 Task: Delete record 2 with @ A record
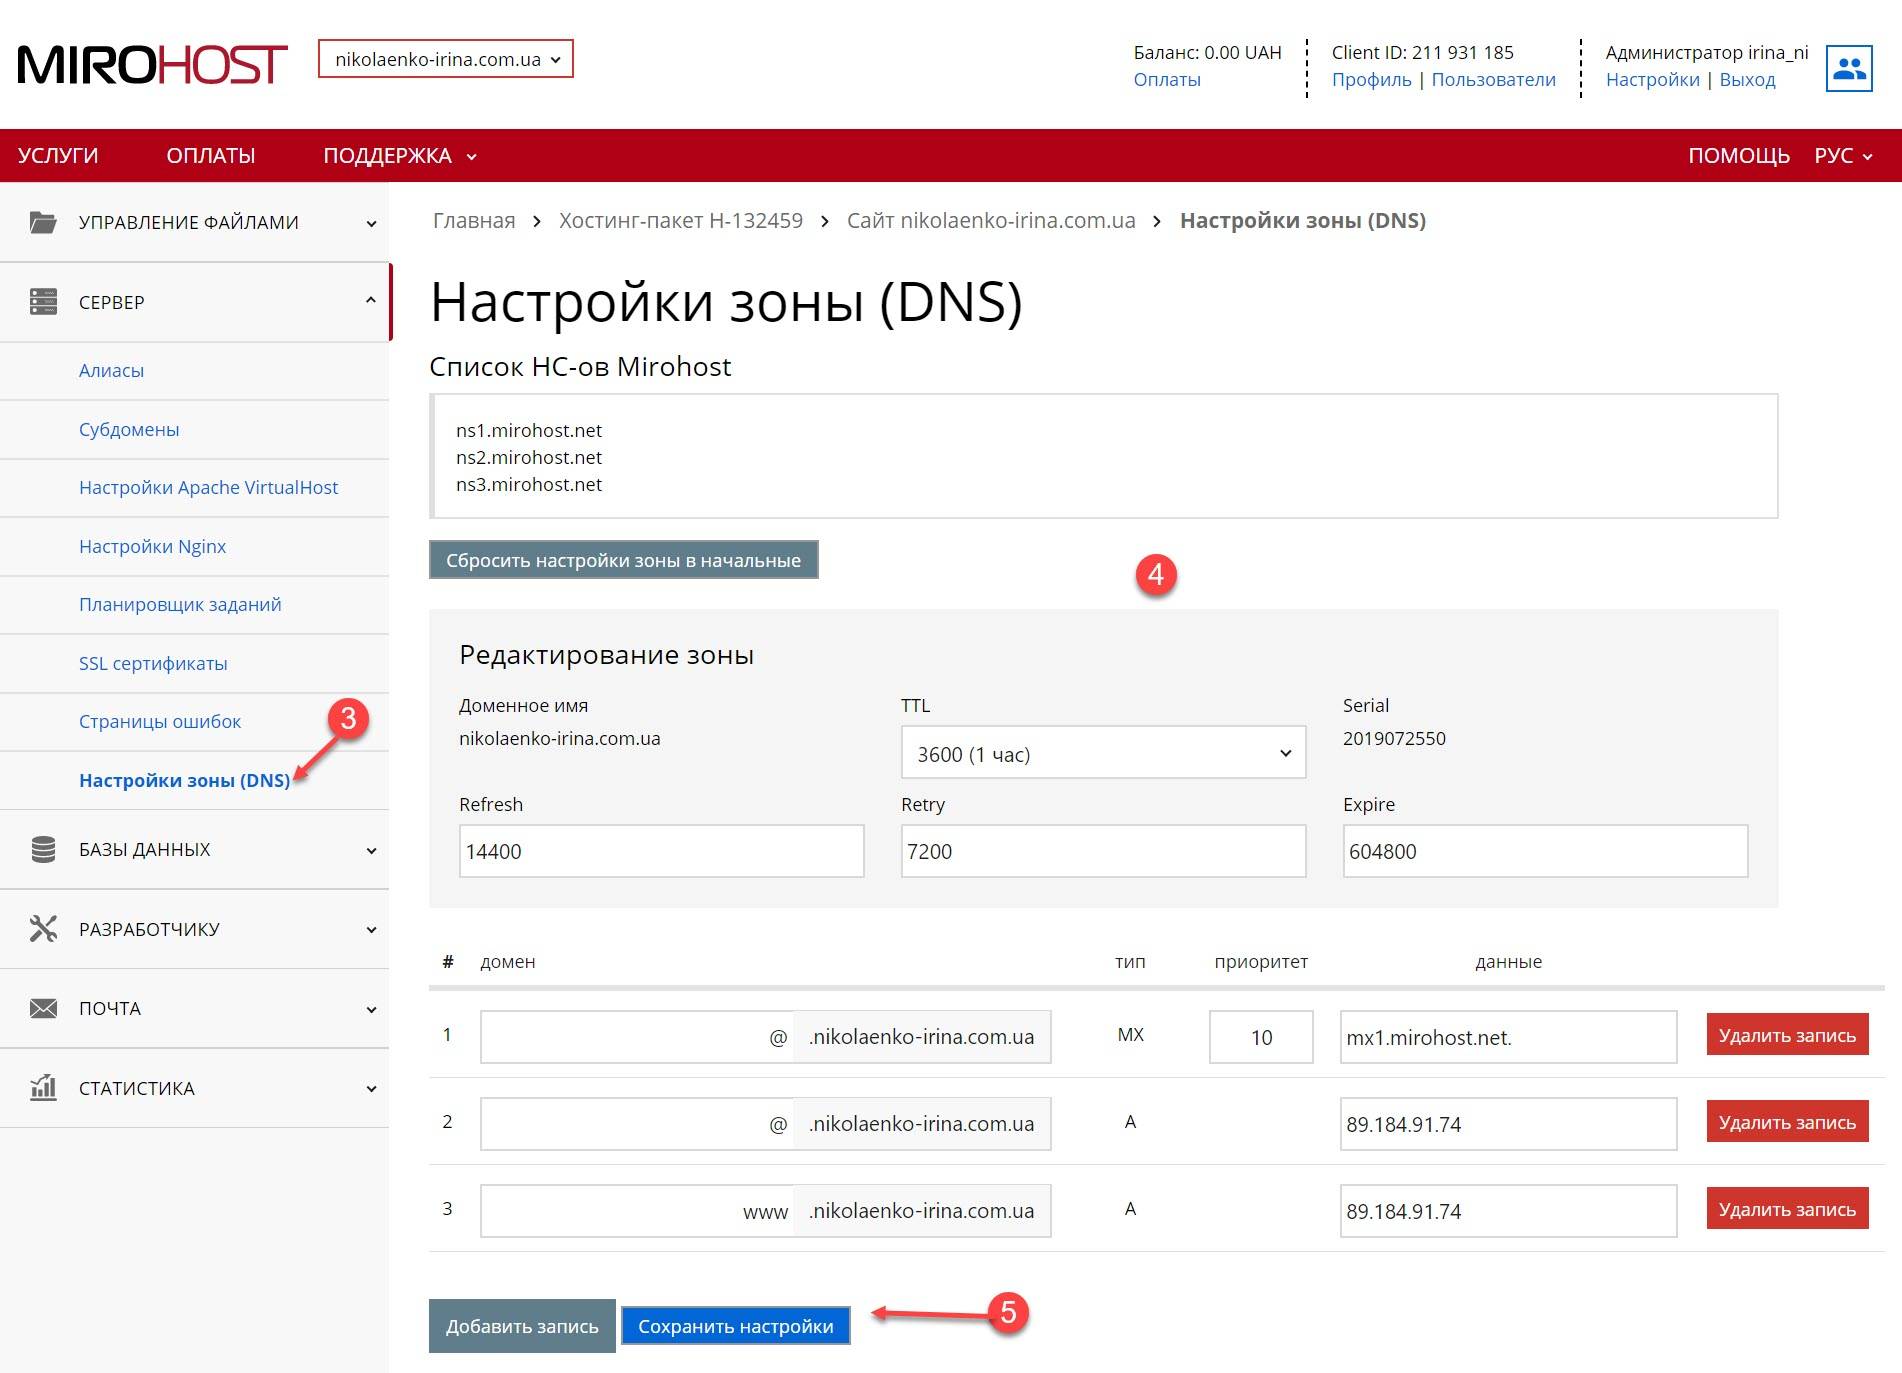click(x=1787, y=1122)
